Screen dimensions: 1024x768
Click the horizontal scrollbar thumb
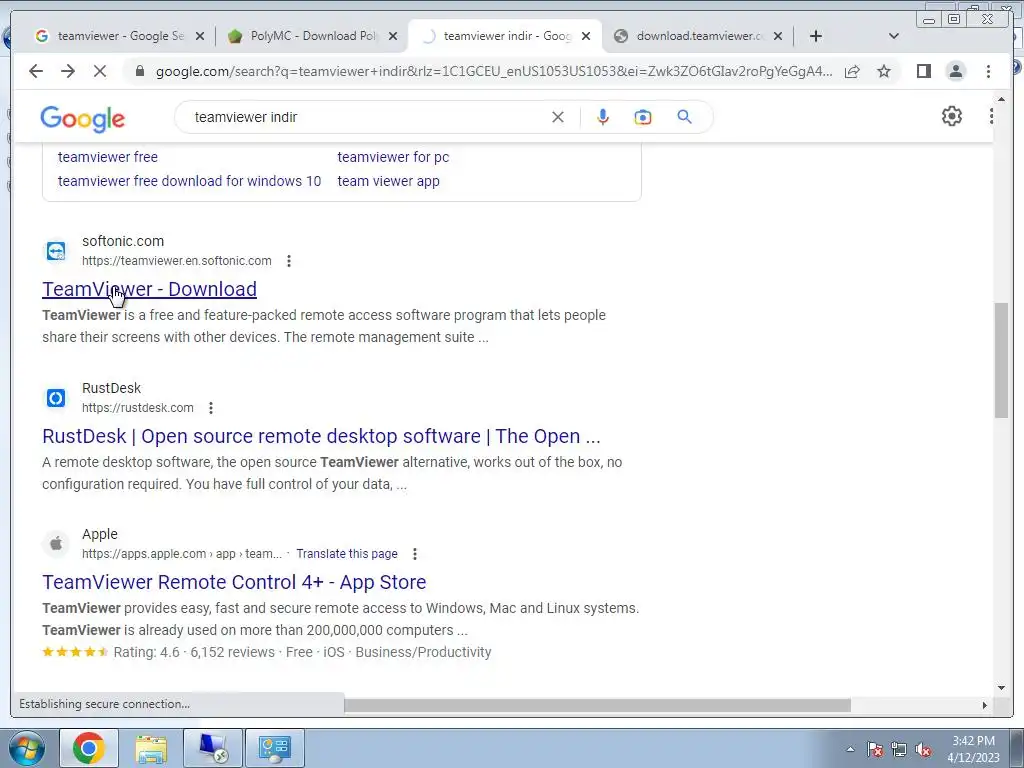pos(598,706)
